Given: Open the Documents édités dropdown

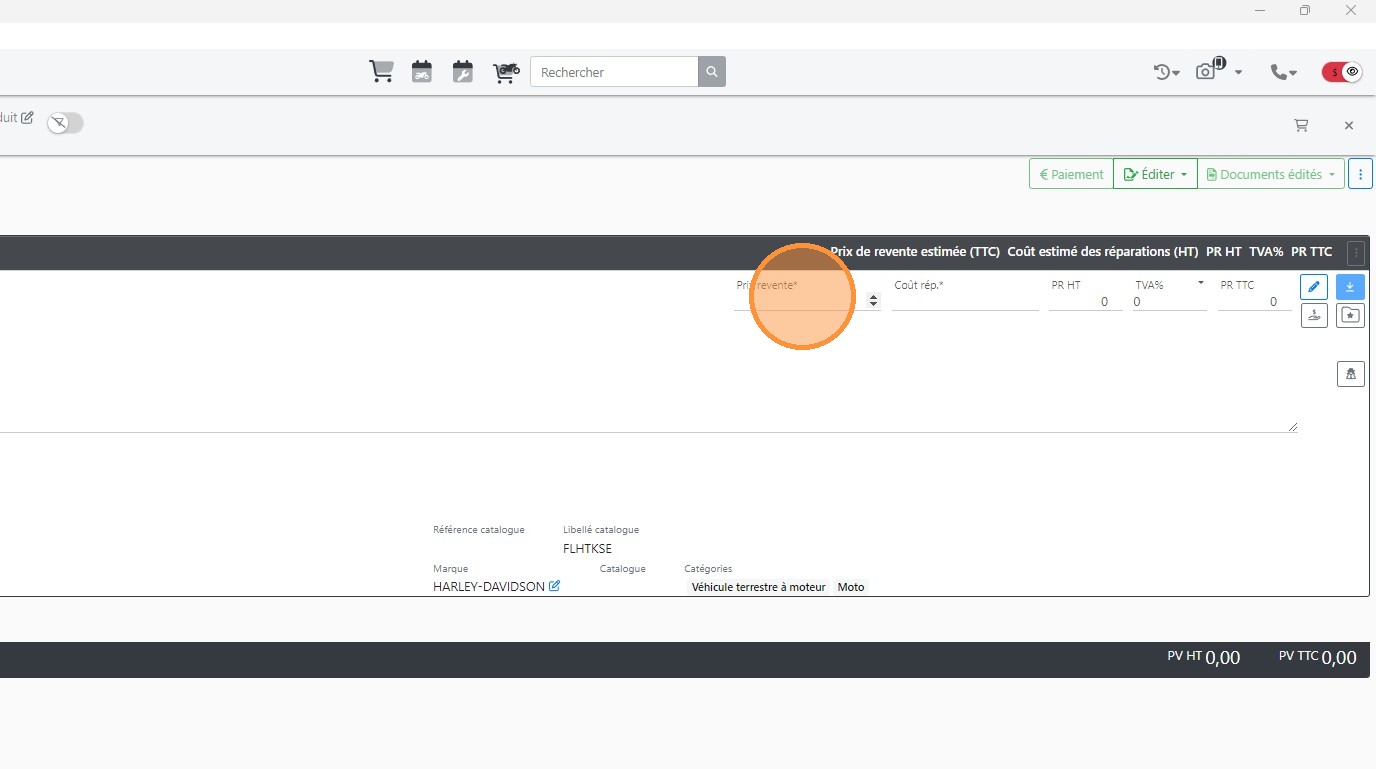Looking at the screenshot, I should tap(1271, 174).
